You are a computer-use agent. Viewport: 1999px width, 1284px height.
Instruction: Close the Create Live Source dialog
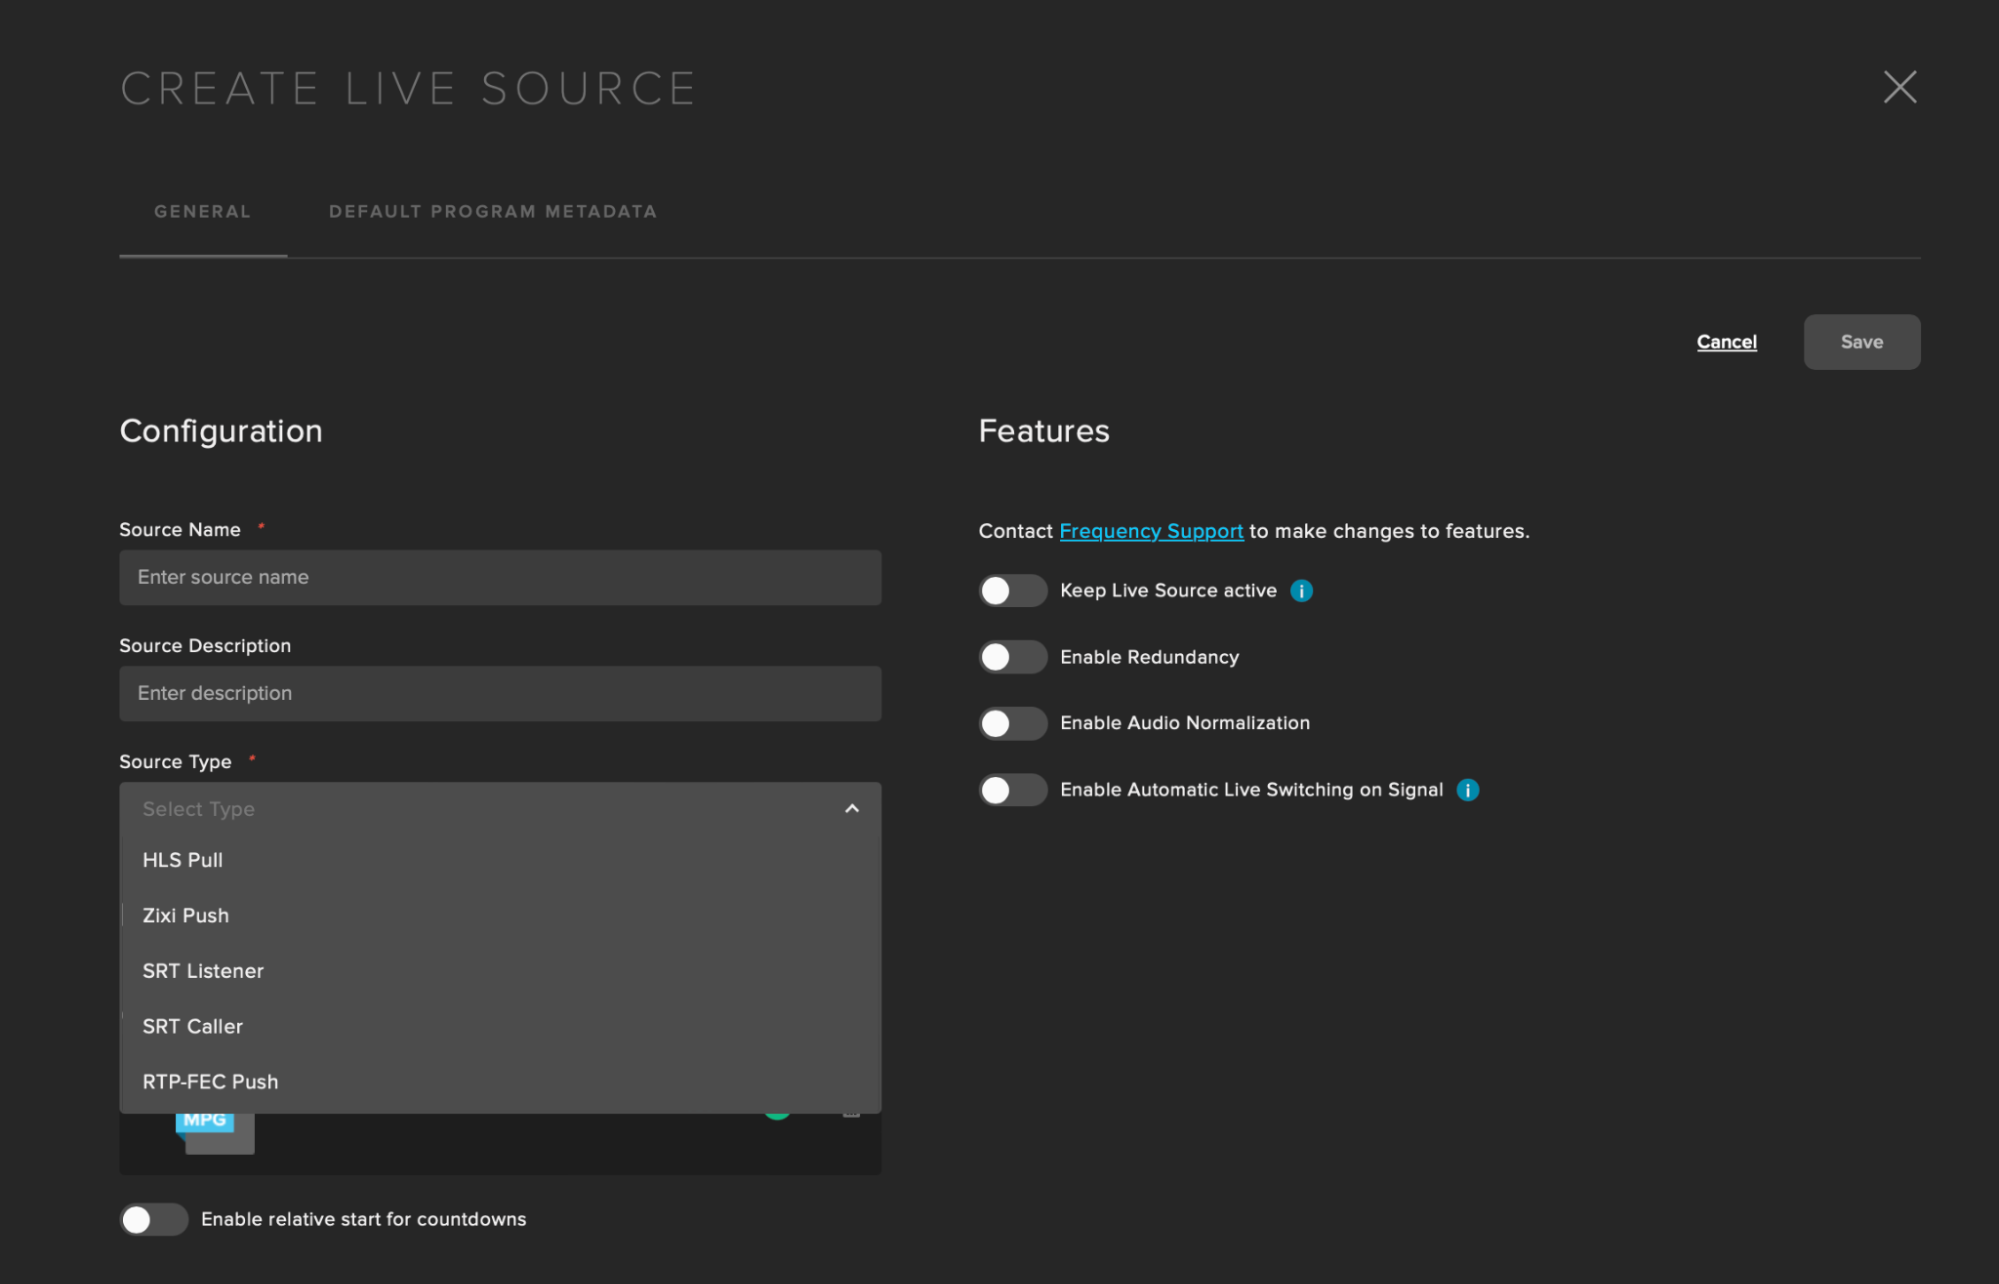click(x=1899, y=87)
